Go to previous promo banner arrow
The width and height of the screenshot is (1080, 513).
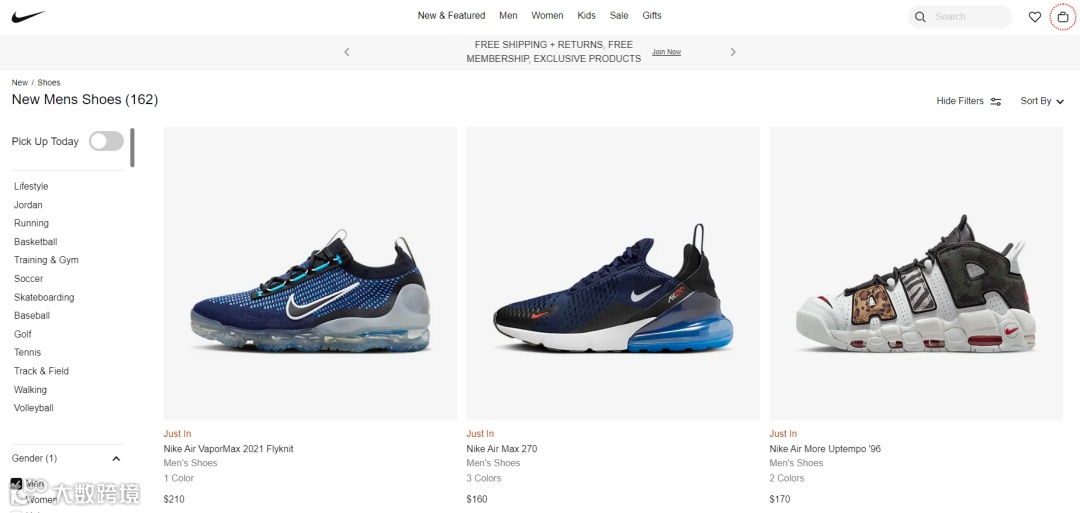tap(346, 52)
